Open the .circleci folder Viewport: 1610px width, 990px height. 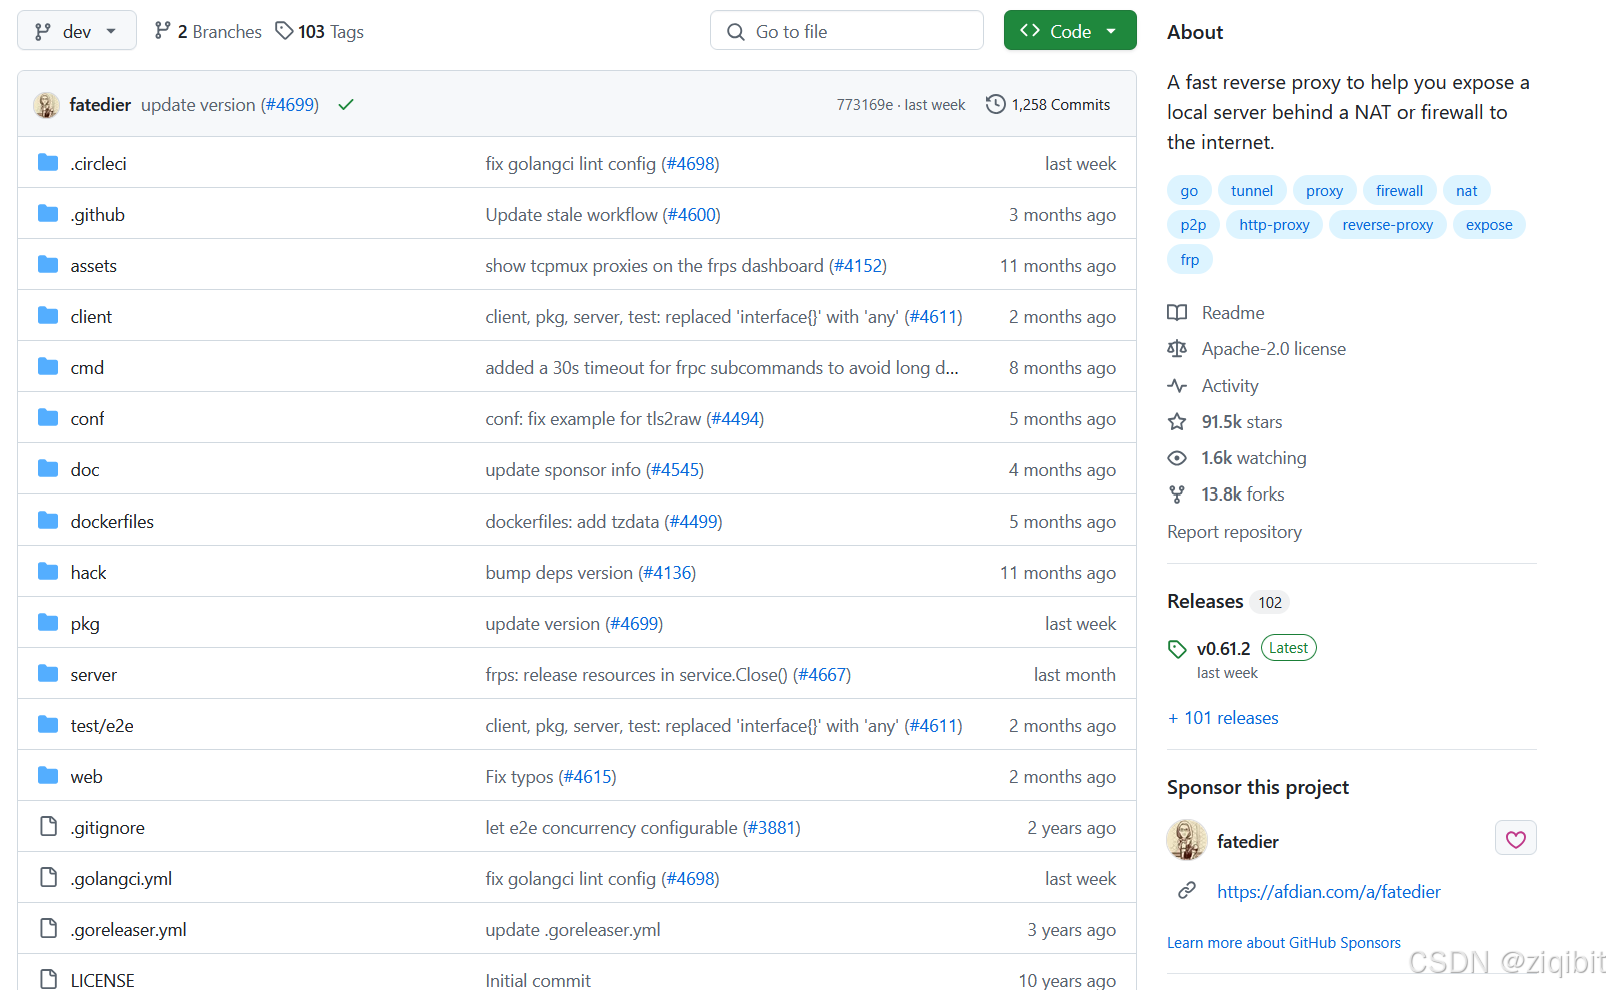(x=98, y=164)
